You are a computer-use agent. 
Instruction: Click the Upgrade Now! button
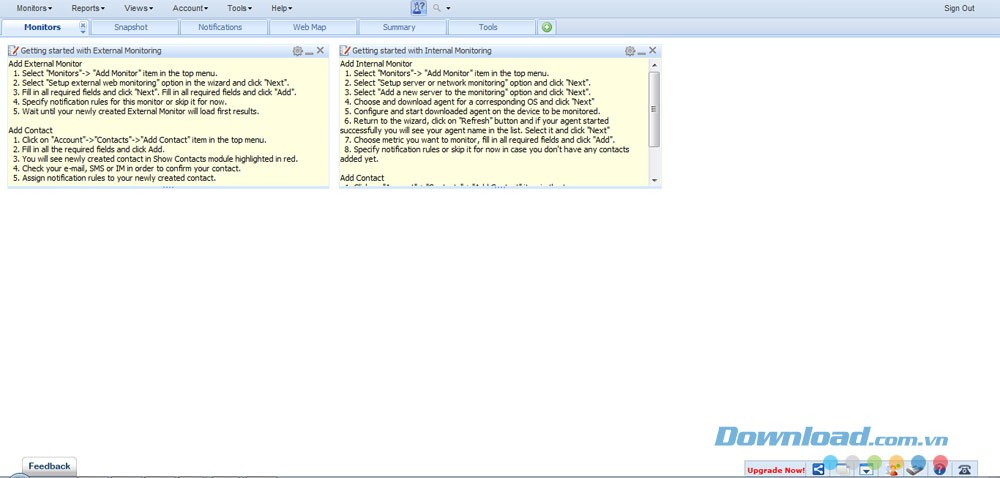(776, 469)
